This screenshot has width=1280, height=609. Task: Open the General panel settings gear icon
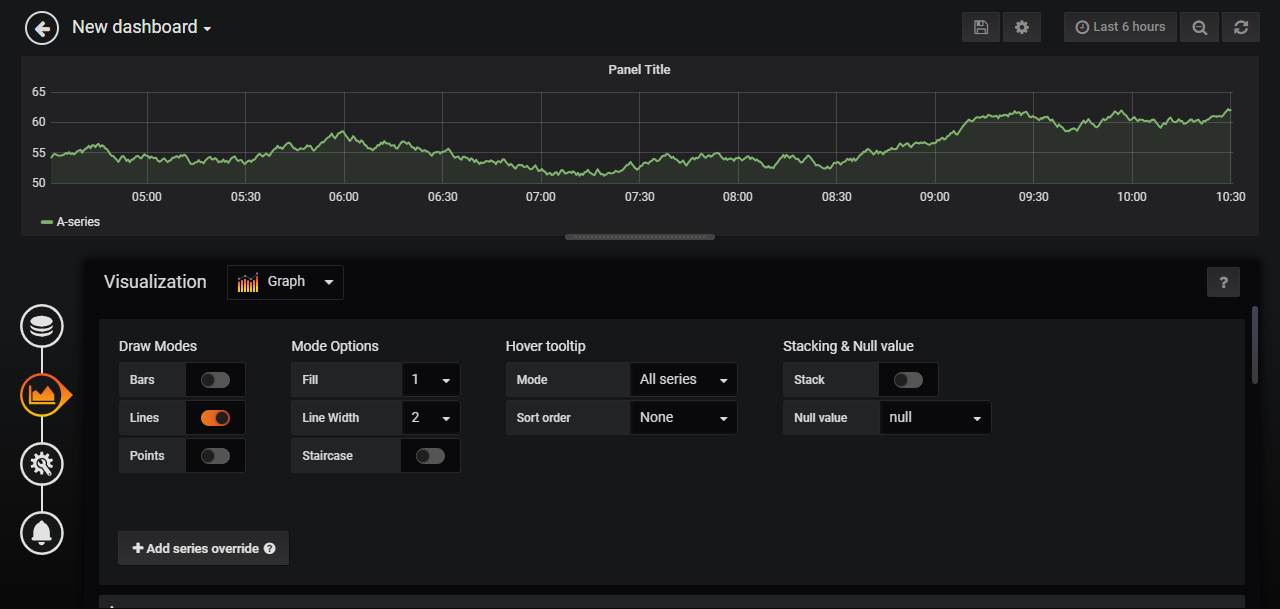41,463
